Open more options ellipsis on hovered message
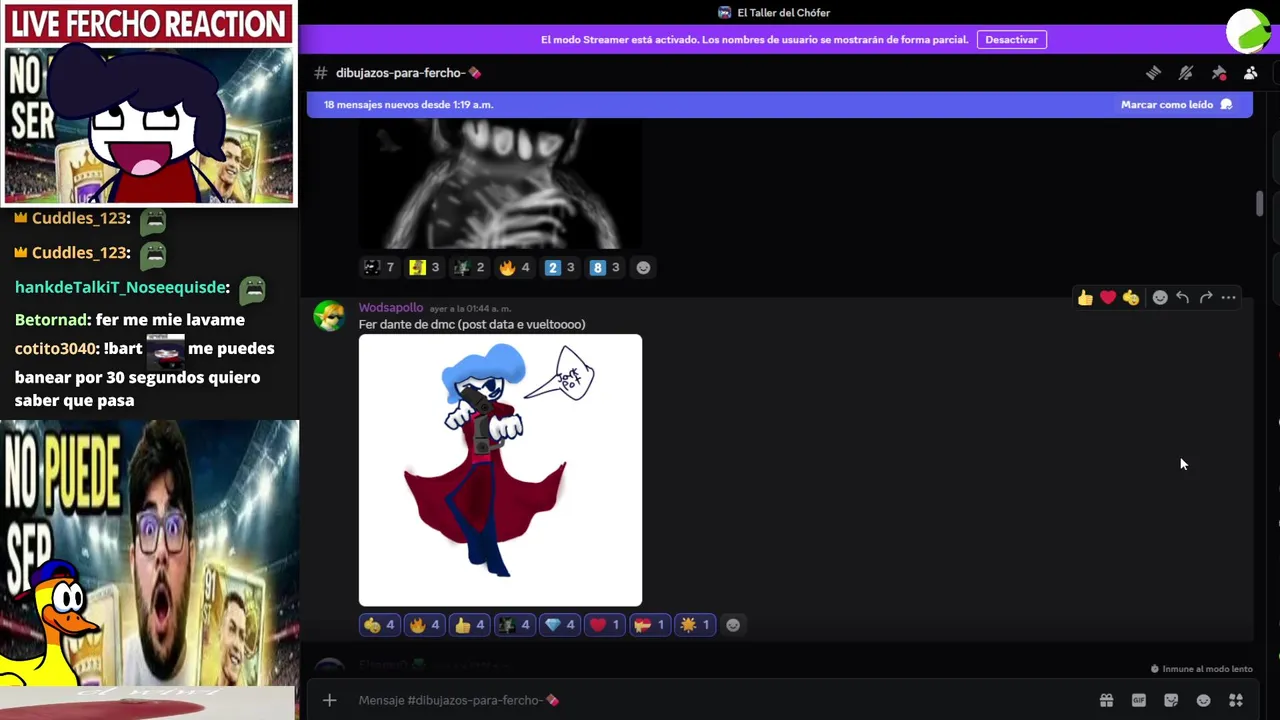1280x720 pixels. (x=1229, y=297)
